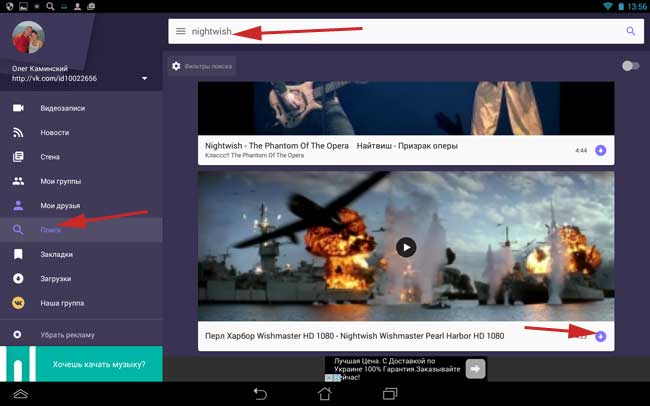Open Закладки bookmarks
This screenshot has height=406, width=650.
click(56, 254)
